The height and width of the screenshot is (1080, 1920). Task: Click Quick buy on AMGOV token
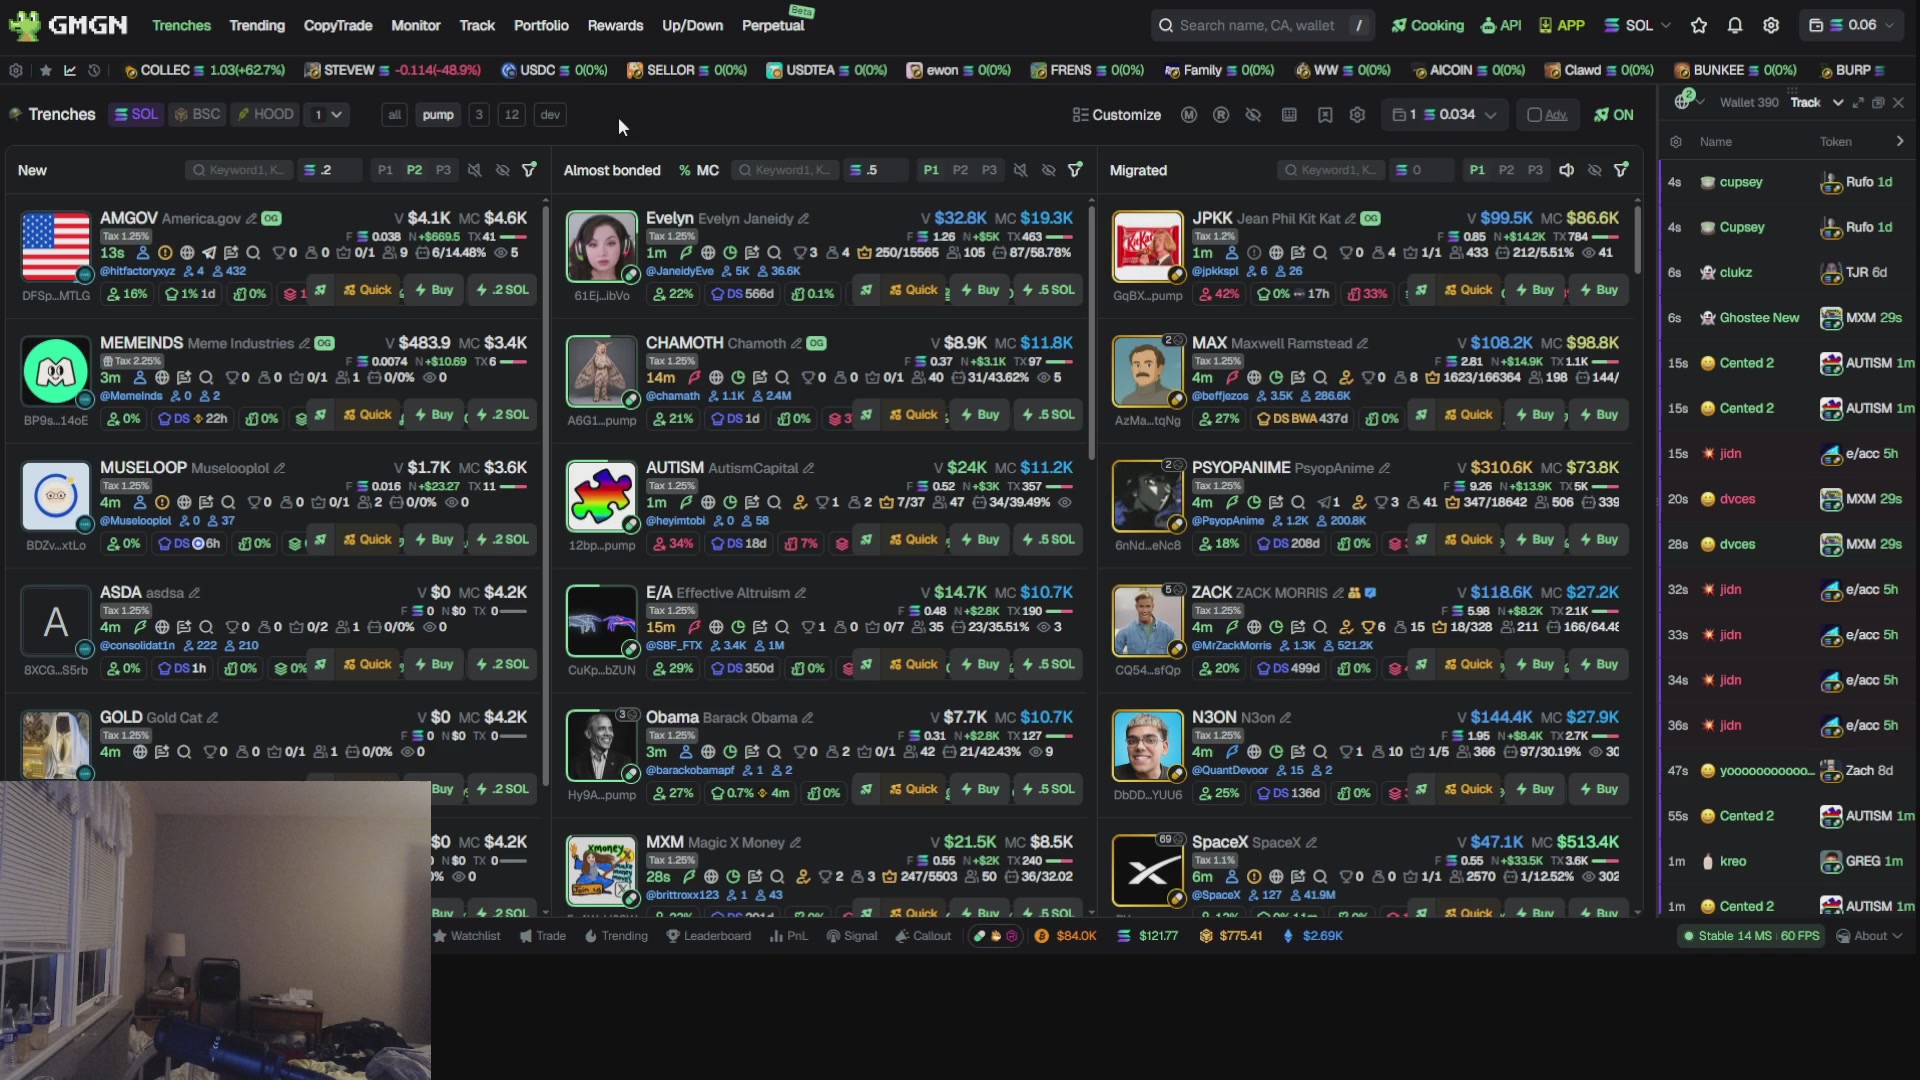pyautogui.click(x=367, y=290)
